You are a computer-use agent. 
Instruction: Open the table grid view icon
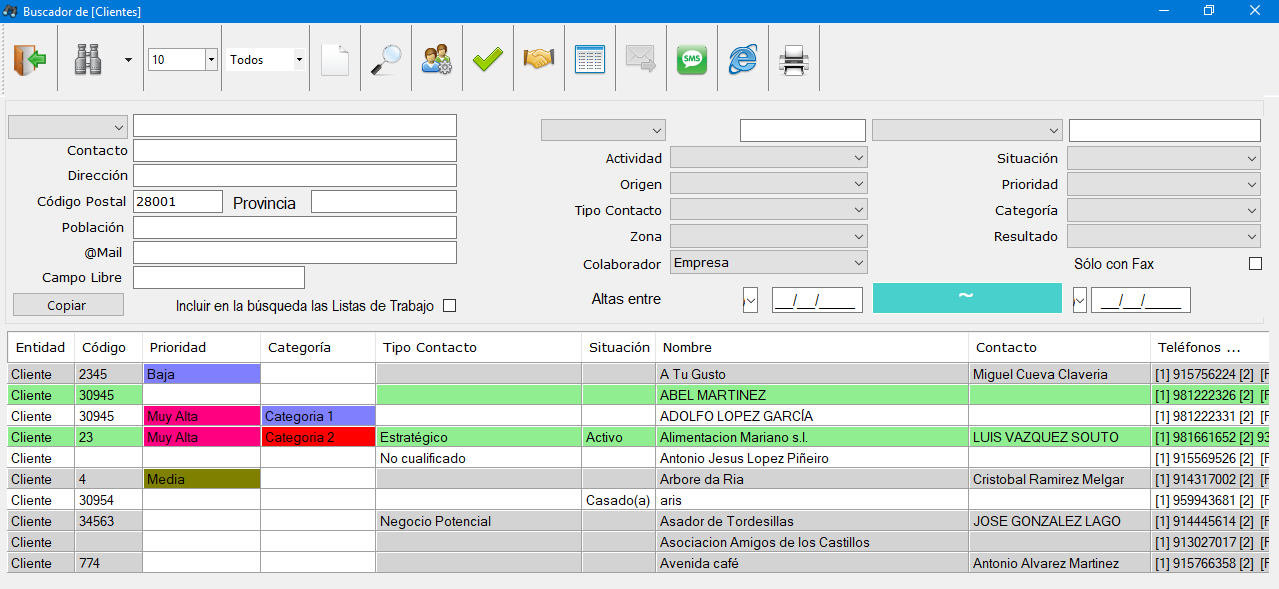click(590, 60)
